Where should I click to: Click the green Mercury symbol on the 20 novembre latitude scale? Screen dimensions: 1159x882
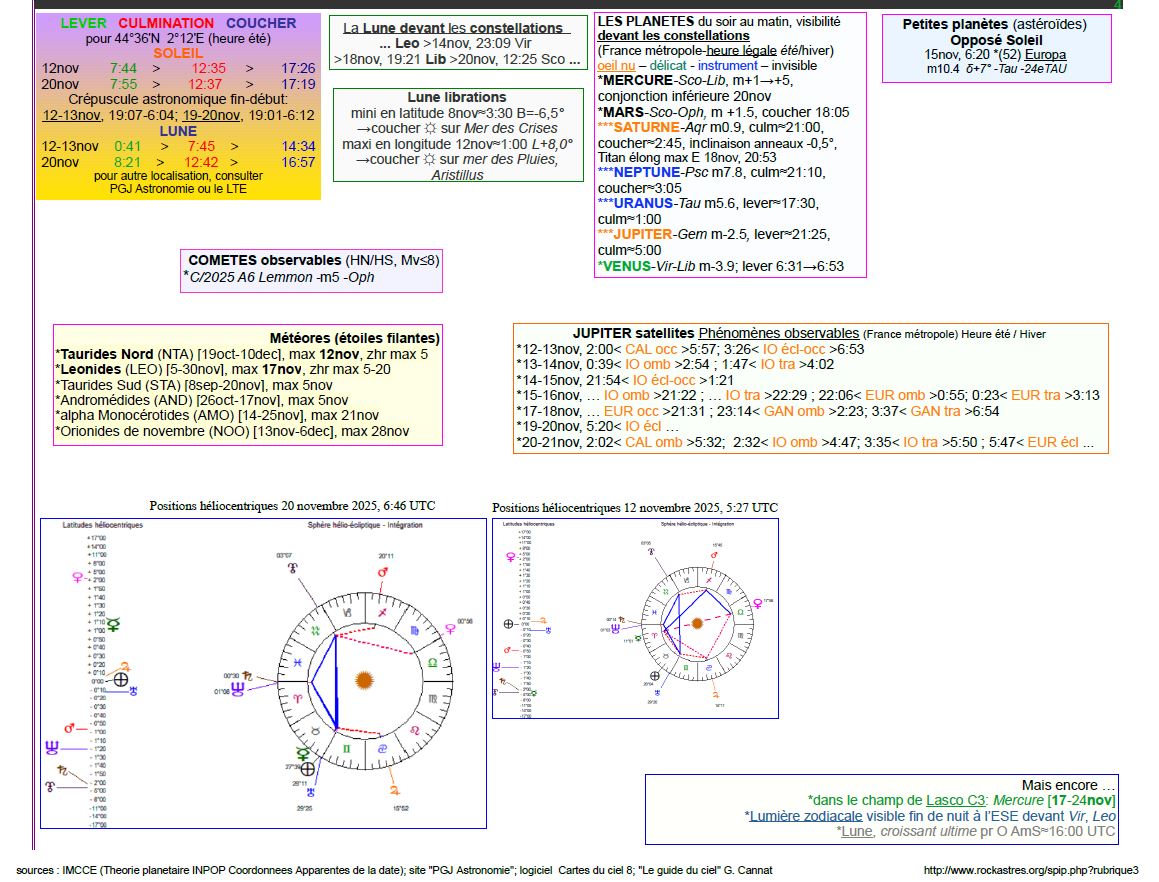tap(114, 624)
